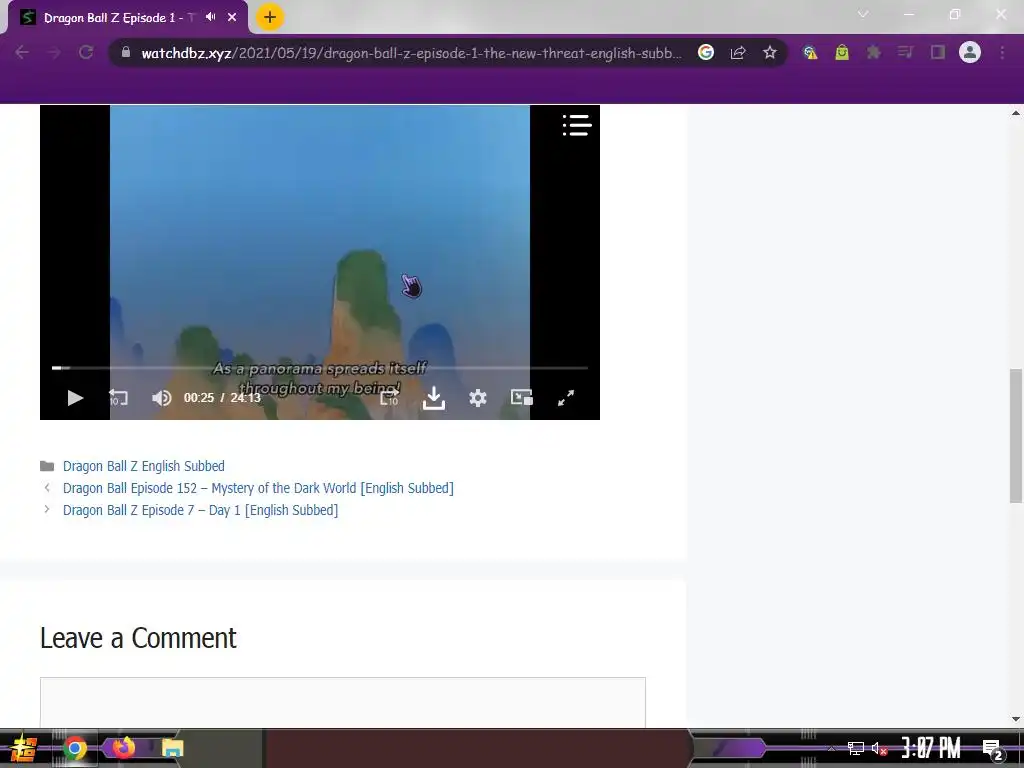Show hidden tray icons chevron
Screen dimensions: 1024x768
(x=831, y=748)
